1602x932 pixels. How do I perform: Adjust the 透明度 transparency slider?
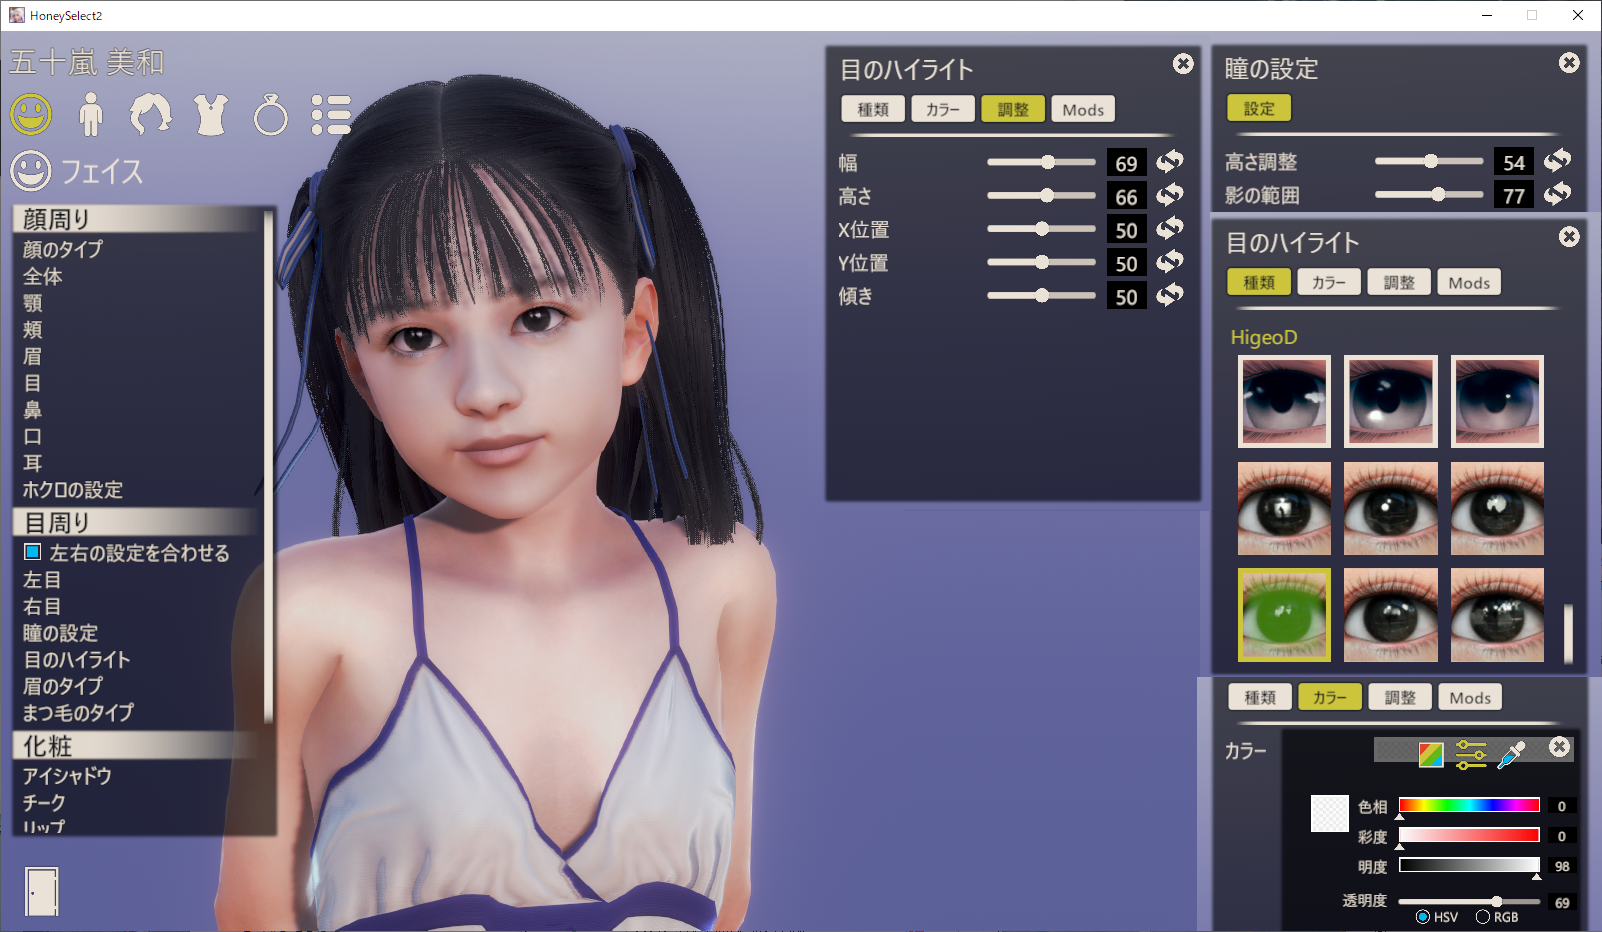click(x=1469, y=901)
